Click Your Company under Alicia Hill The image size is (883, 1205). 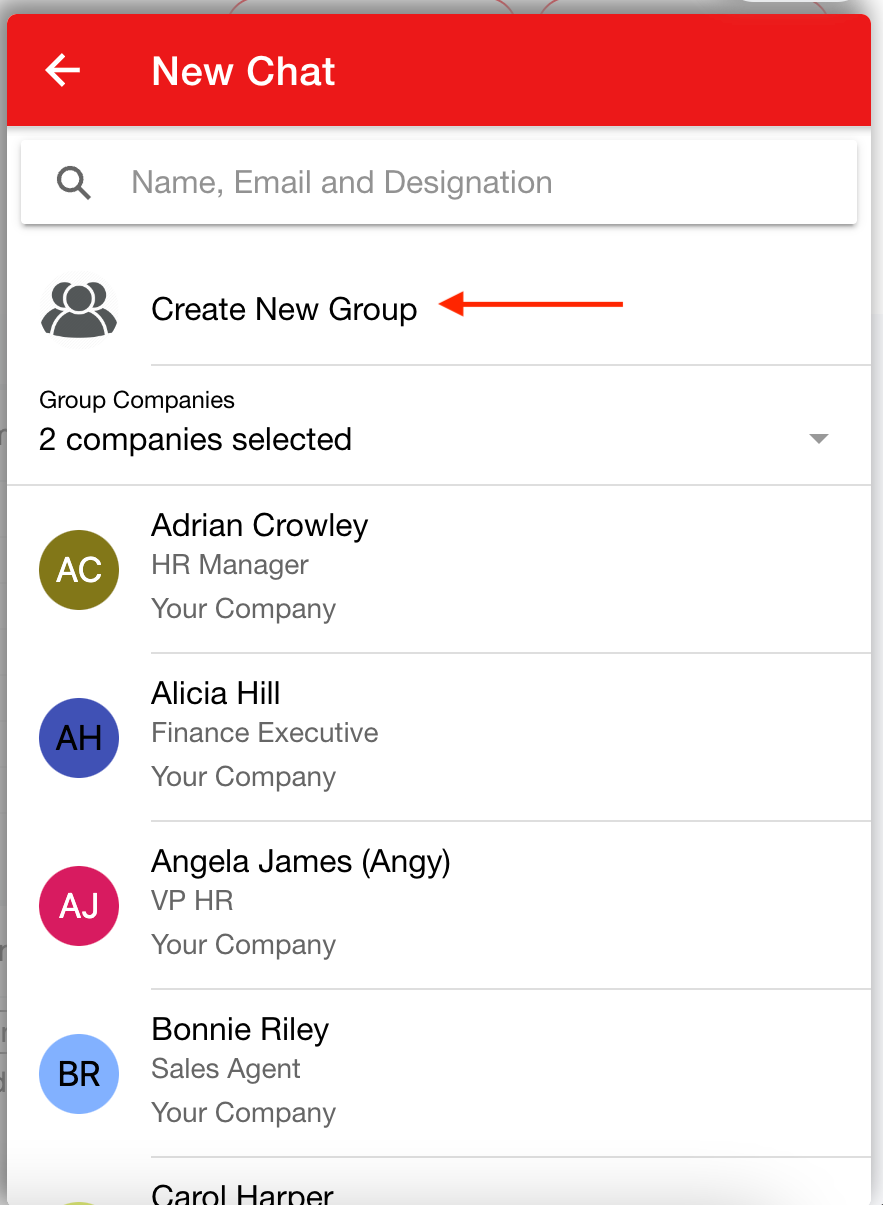[244, 777]
